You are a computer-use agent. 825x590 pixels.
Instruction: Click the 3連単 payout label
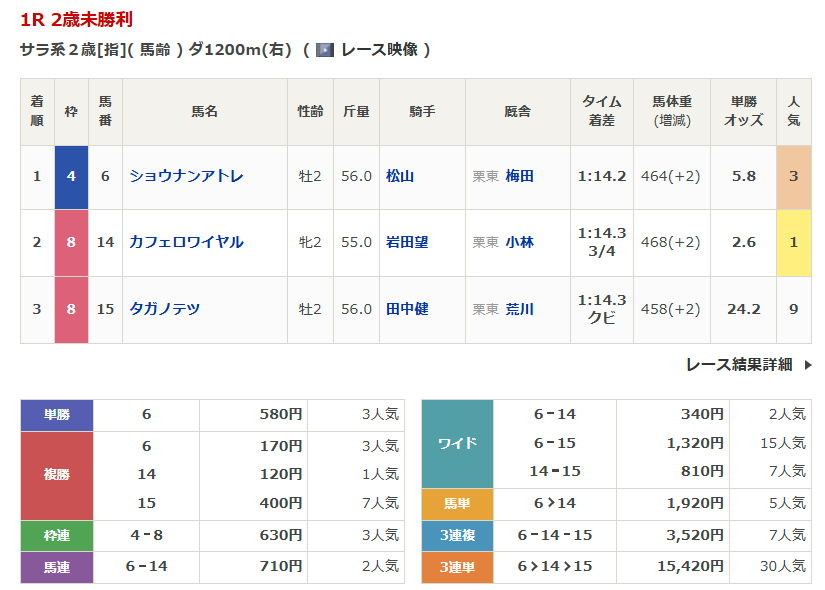pos(457,566)
